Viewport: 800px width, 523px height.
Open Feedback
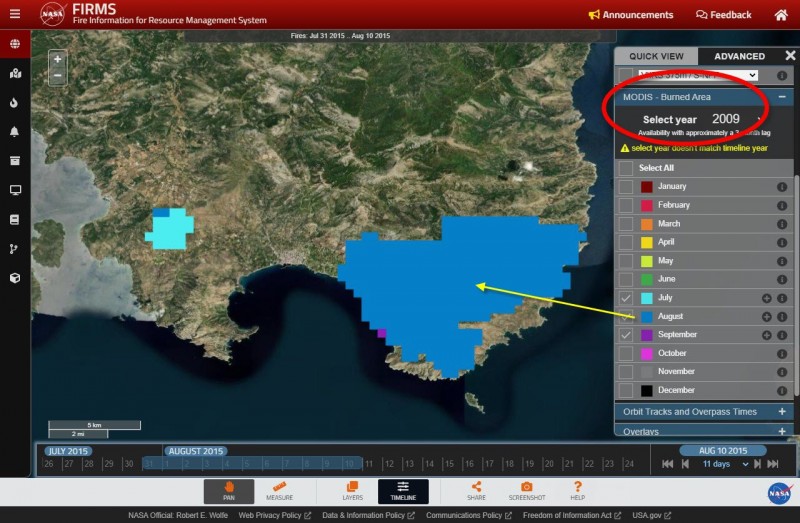[723, 15]
